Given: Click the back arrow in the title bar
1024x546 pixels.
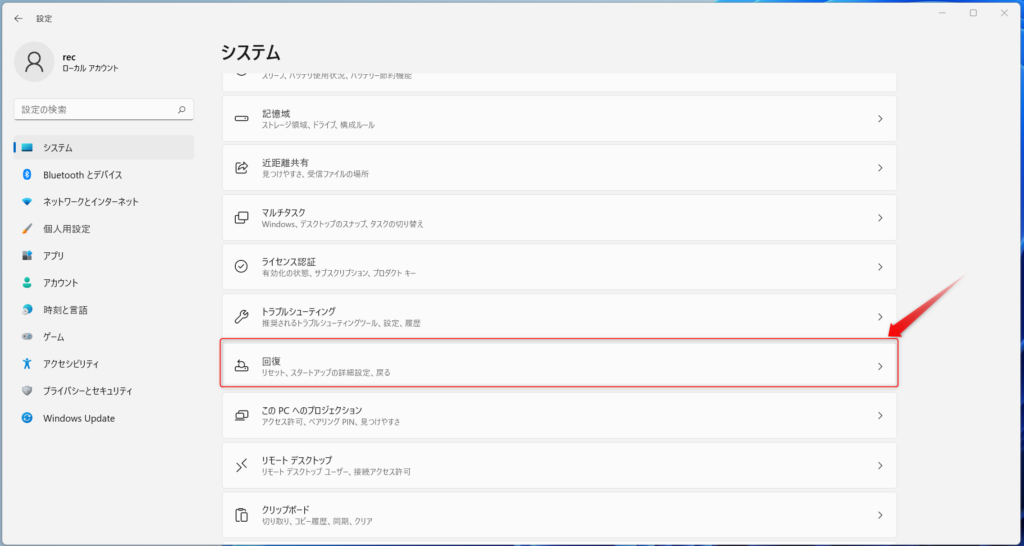Looking at the screenshot, I should tap(18, 19).
